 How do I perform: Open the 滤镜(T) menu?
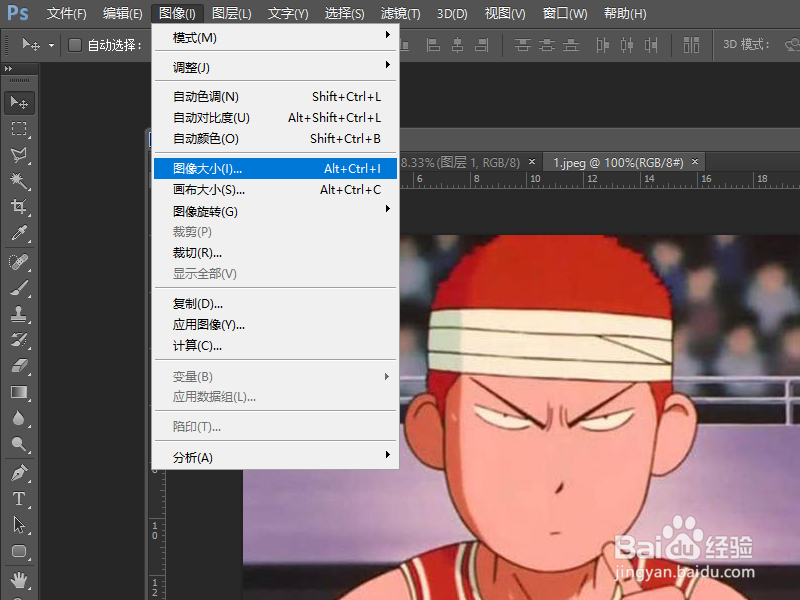pos(401,13)
